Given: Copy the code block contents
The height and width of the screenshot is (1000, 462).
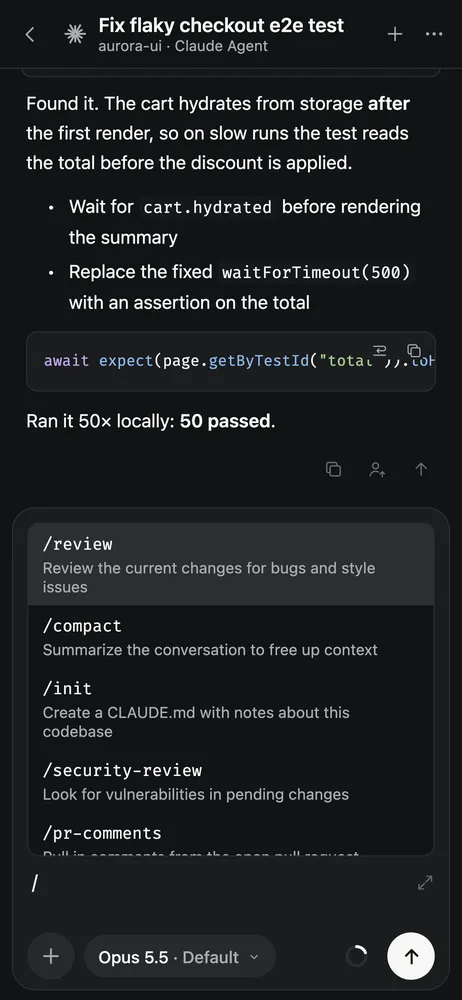Looking at the screenshot, I should [x=414, y=350].
